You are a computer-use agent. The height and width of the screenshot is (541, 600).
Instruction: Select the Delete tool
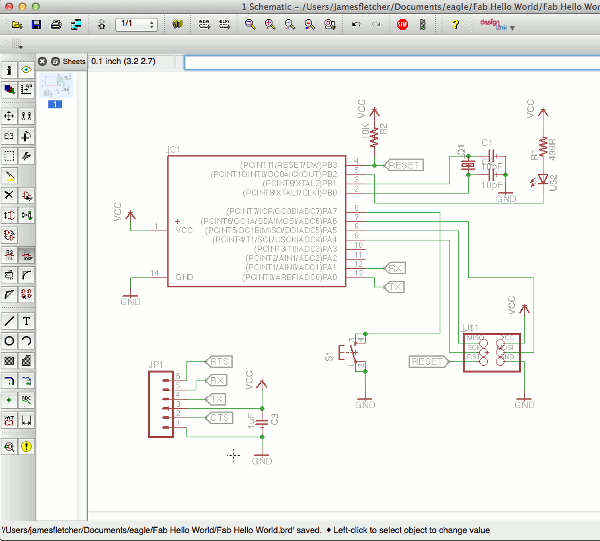[x=9, y=196]
